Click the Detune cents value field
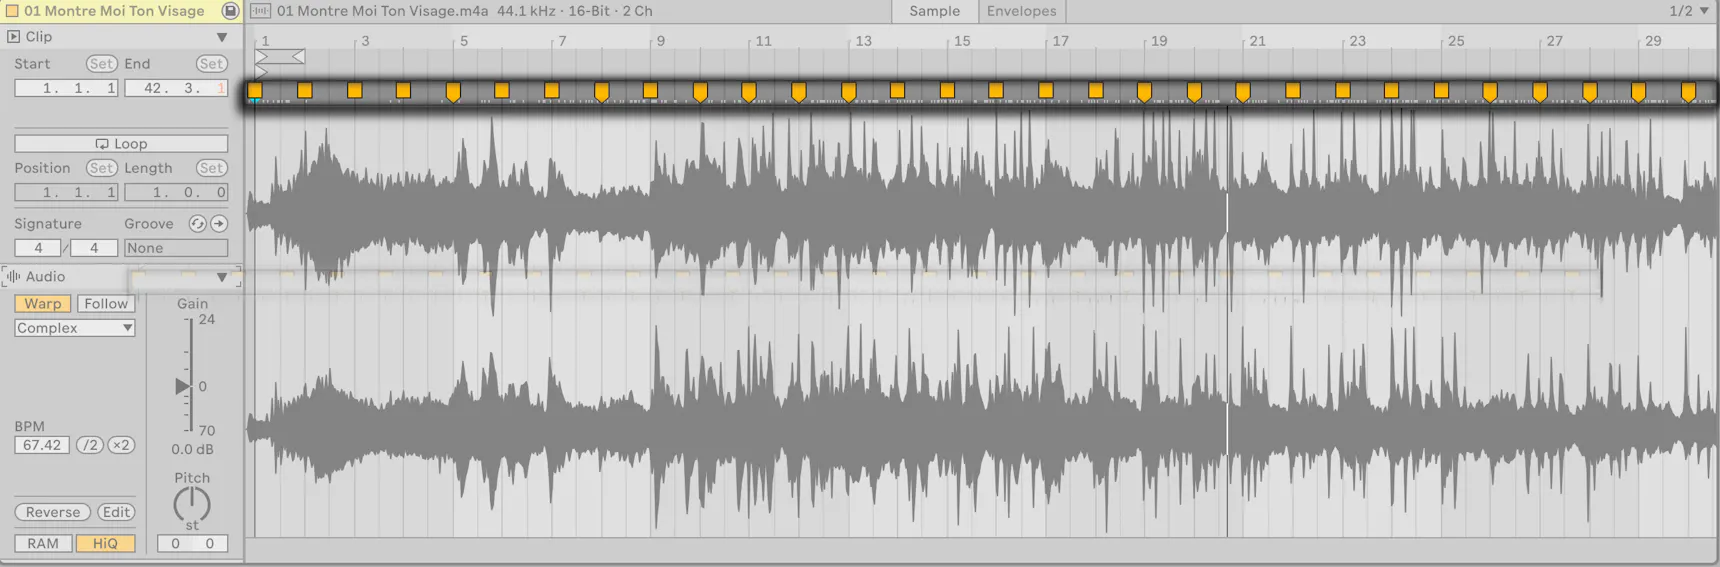 (210, 543)
